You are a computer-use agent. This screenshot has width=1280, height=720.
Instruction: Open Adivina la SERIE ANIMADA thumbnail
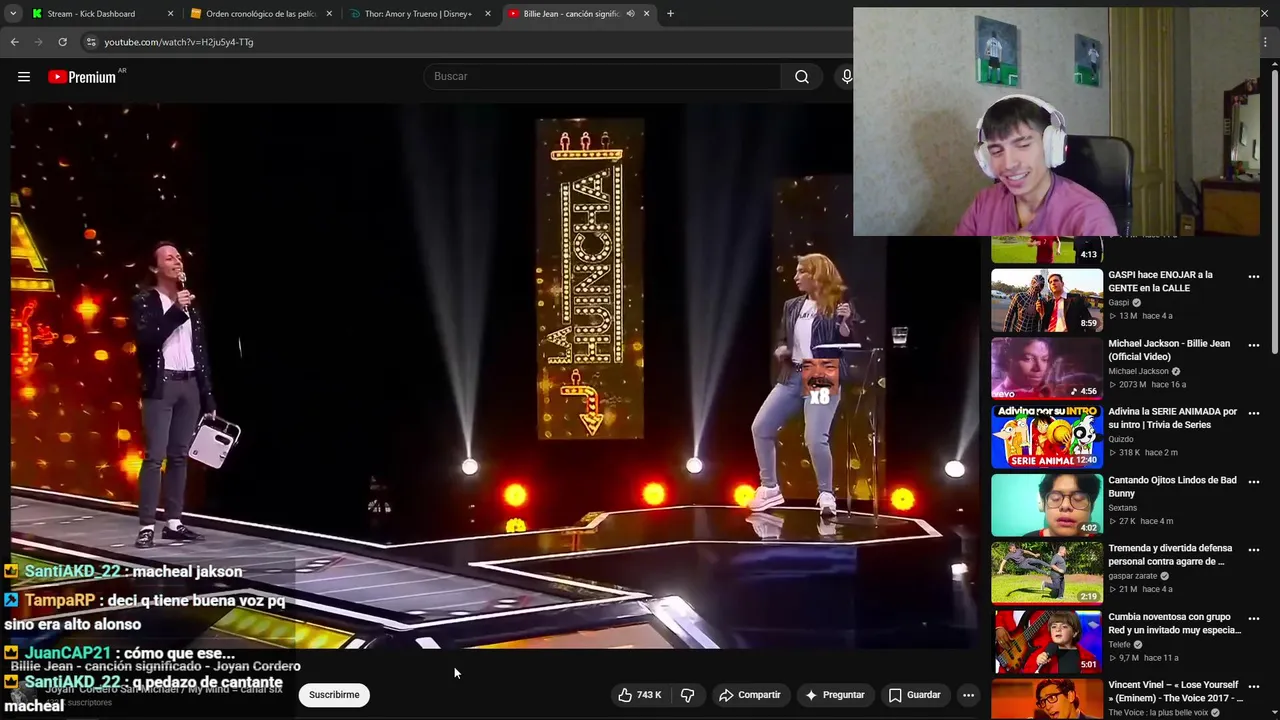[1047, 437]
